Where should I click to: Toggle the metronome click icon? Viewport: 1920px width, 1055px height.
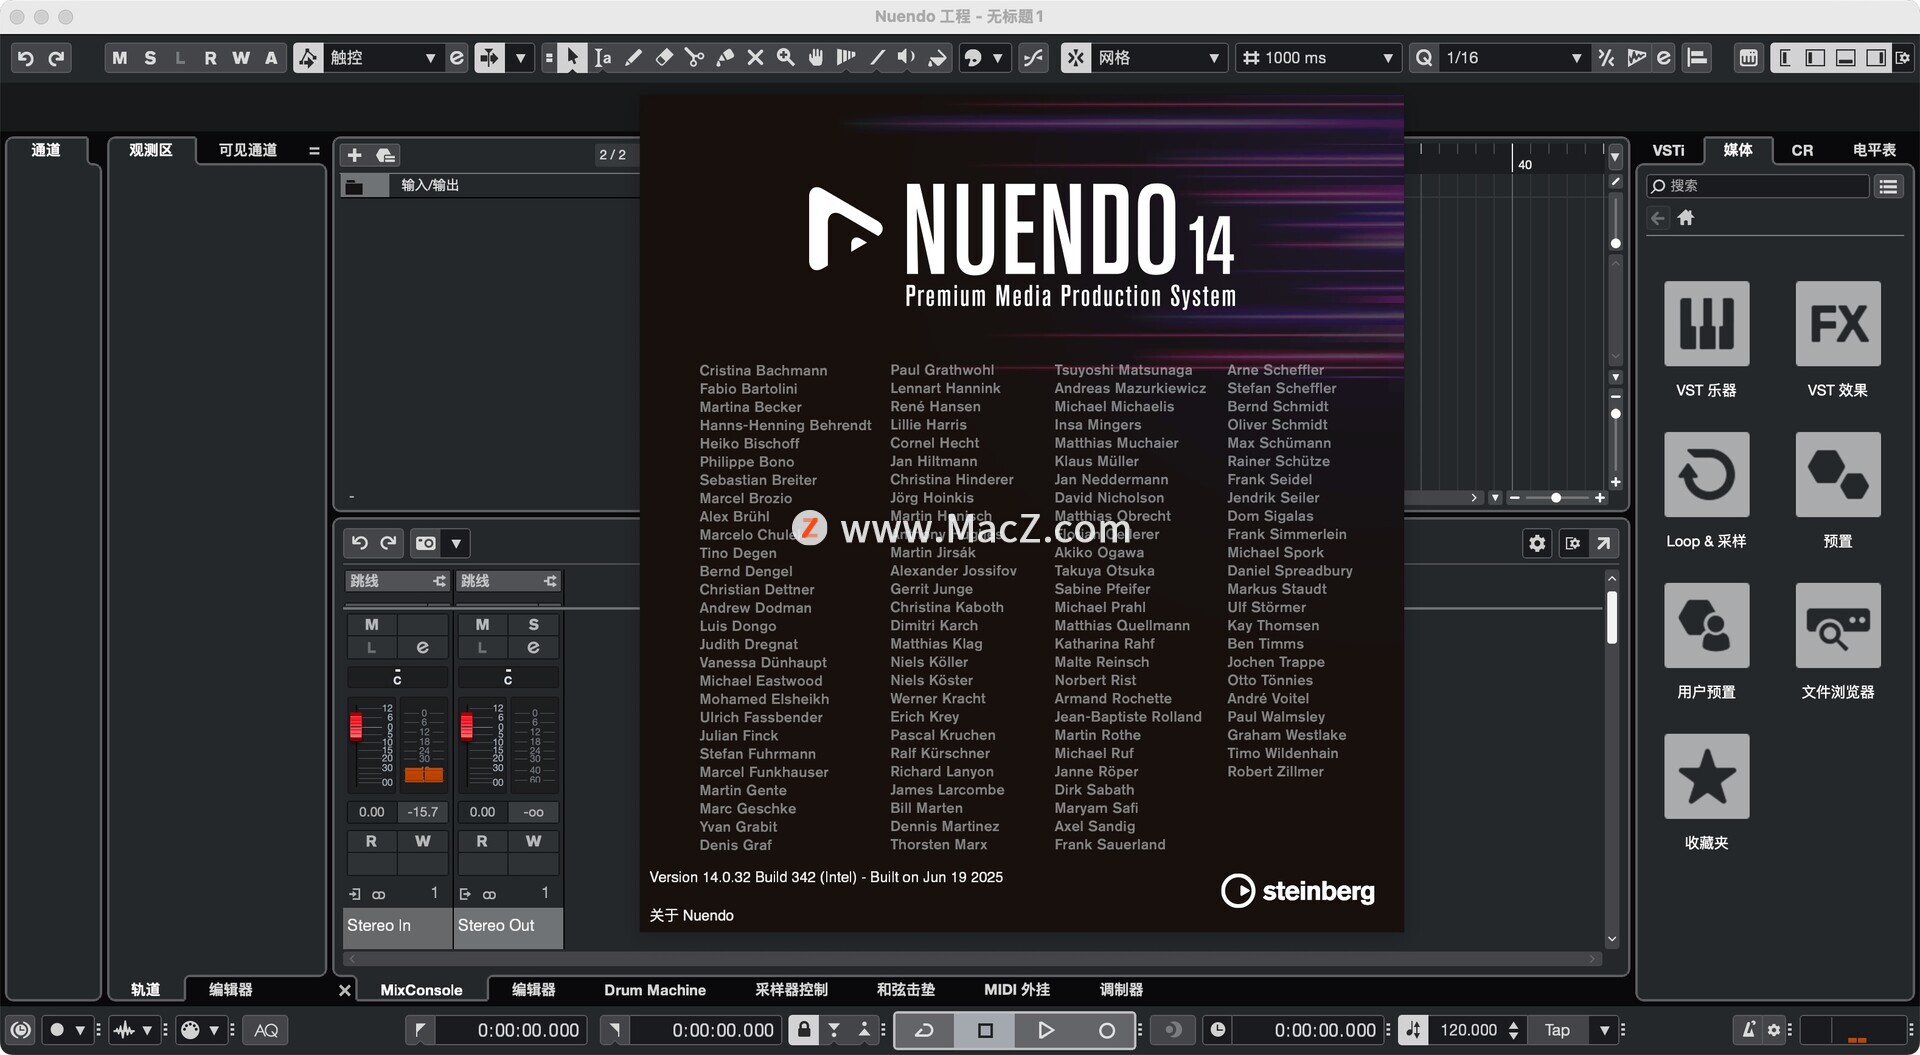pyautogui.click(x=1748, y=1030)
